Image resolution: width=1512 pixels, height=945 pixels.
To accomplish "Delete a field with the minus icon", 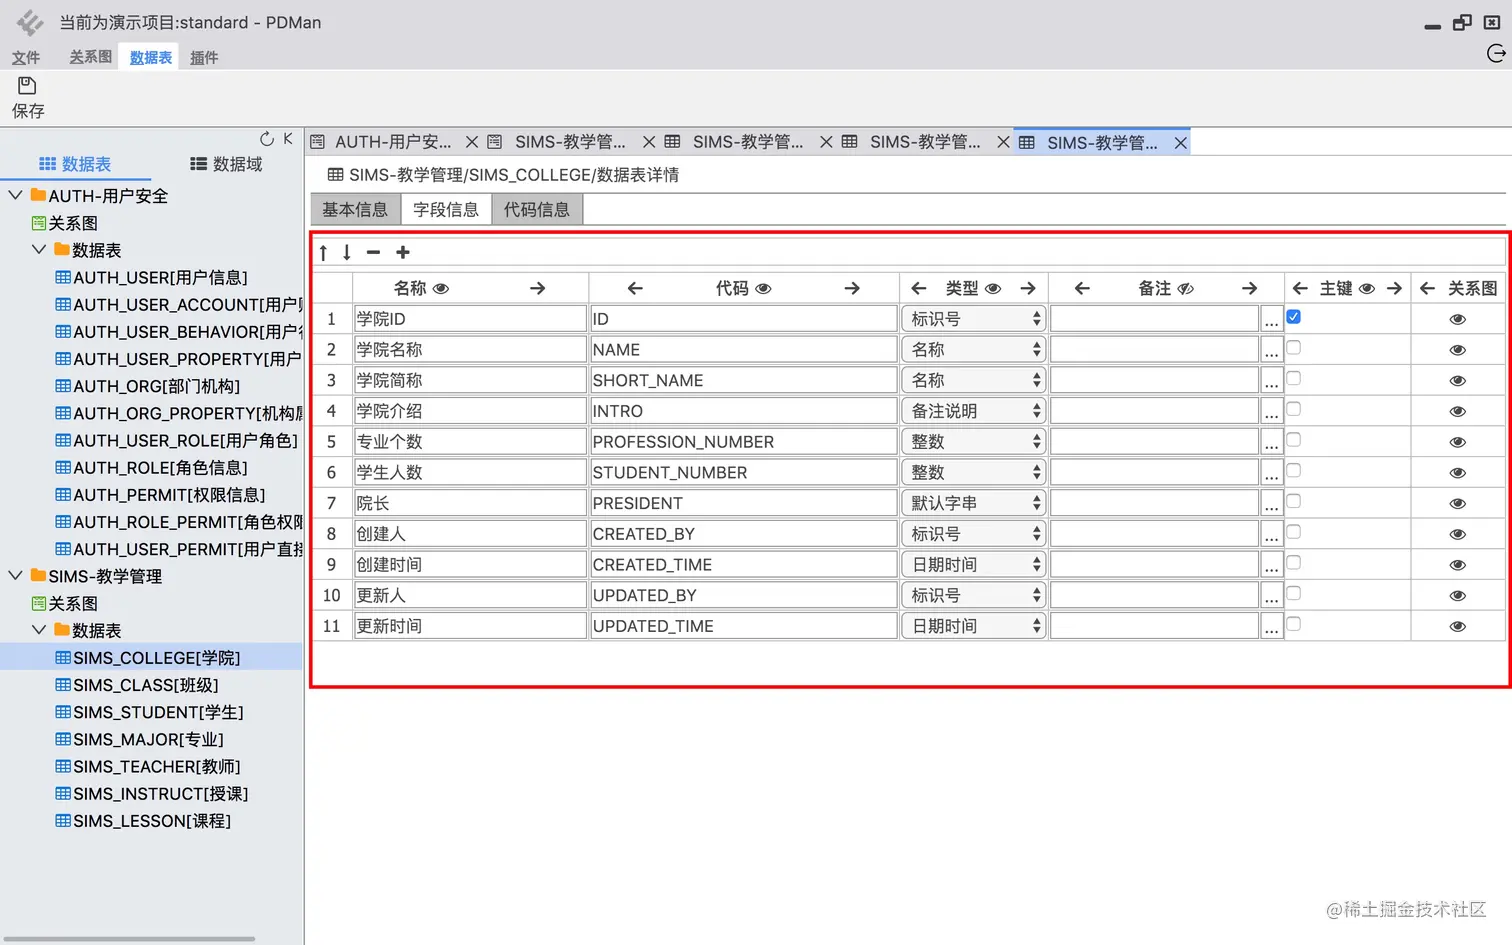I will pyautogui.click(x=373, y=253).
